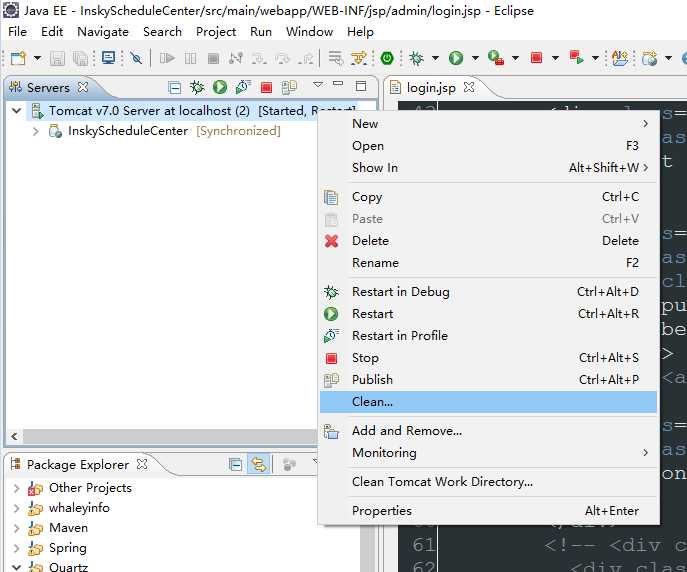Image resolution: width=687 pixels, height=572 pixels.
Task: Expand the whaleyinfo working set
Action: tap(17, 508)
